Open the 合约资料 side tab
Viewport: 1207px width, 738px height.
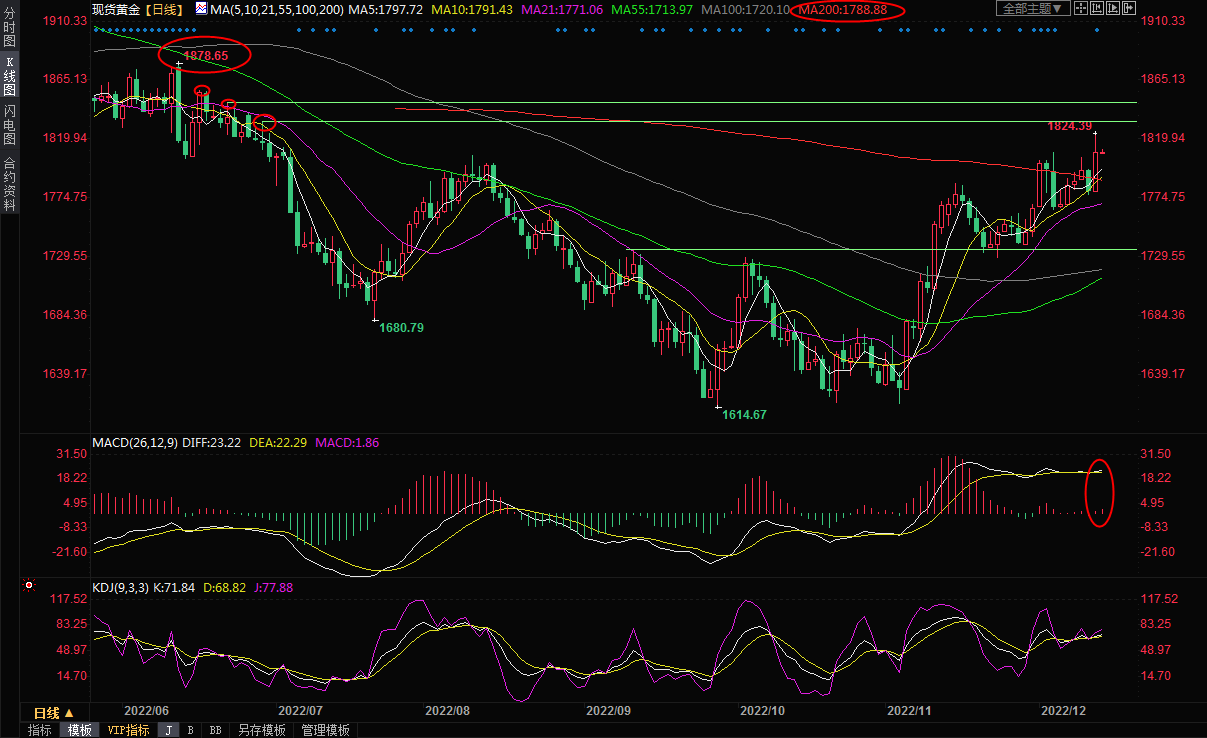[9, 184]
